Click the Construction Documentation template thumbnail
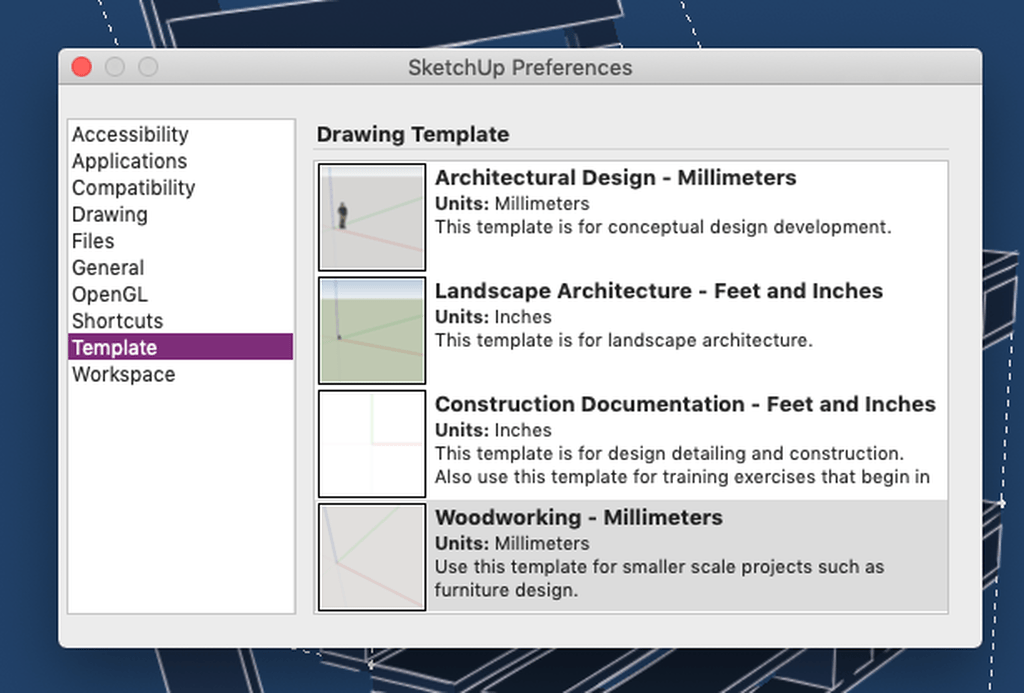The width and height of the screenshot is (1024, 693). (x=372, y=443)
